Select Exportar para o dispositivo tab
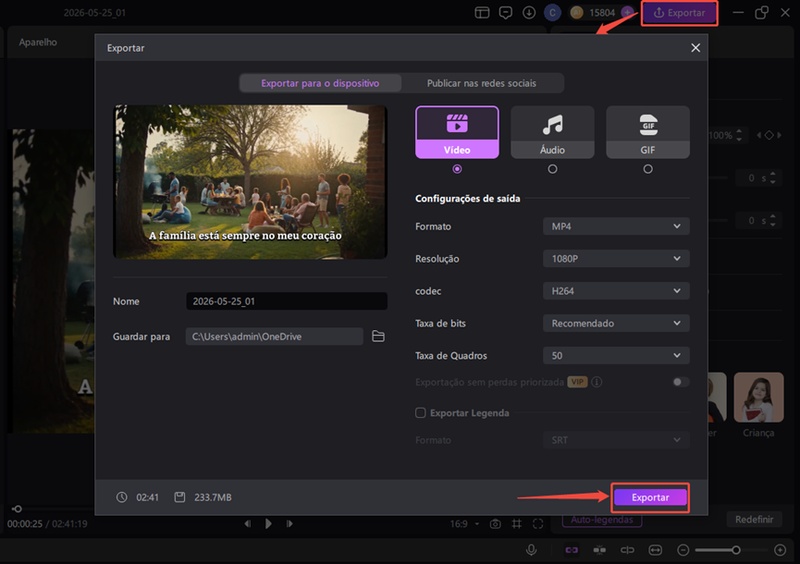The image size is (800, 564). [320, 83]
